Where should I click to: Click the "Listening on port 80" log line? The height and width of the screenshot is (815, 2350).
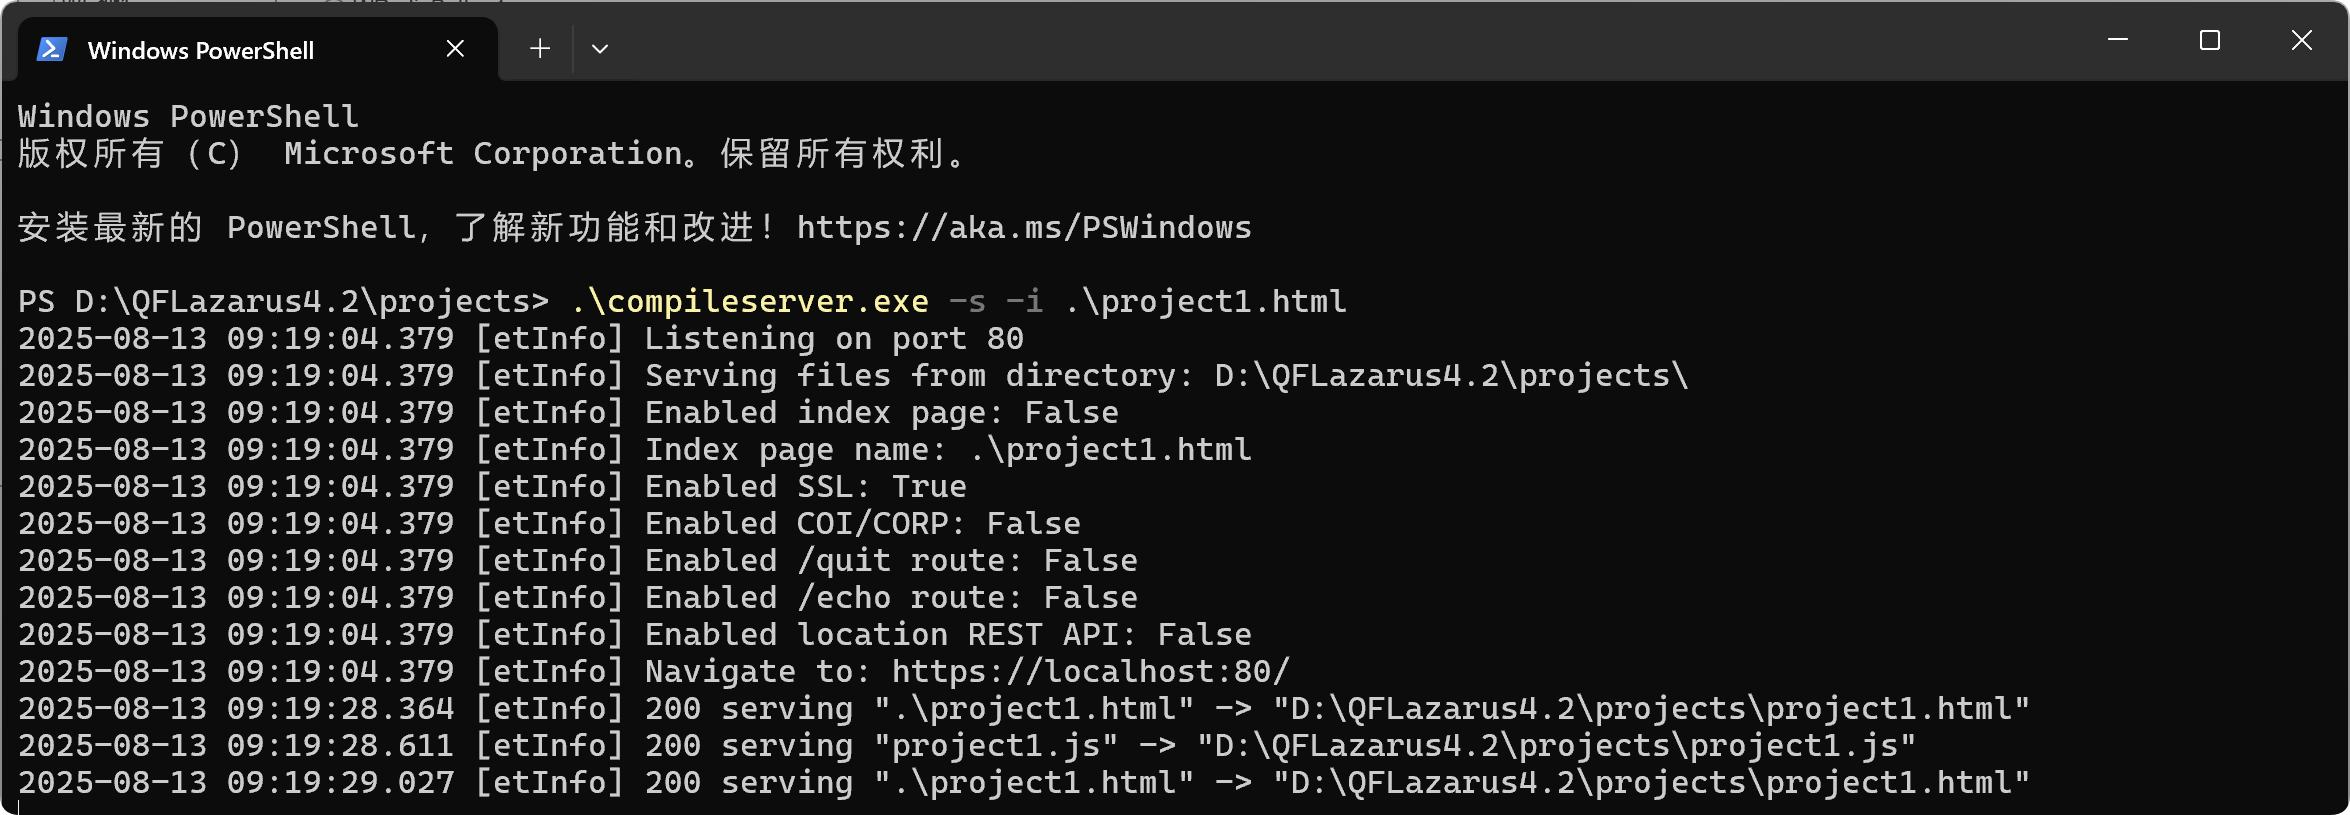tap(833, 339)
